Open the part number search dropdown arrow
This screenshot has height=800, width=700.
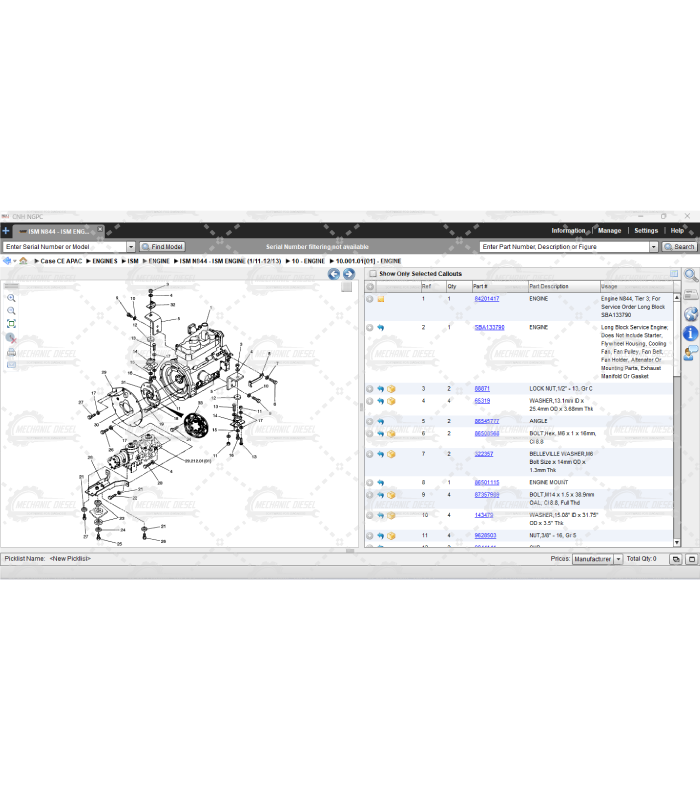click(654, 247)
